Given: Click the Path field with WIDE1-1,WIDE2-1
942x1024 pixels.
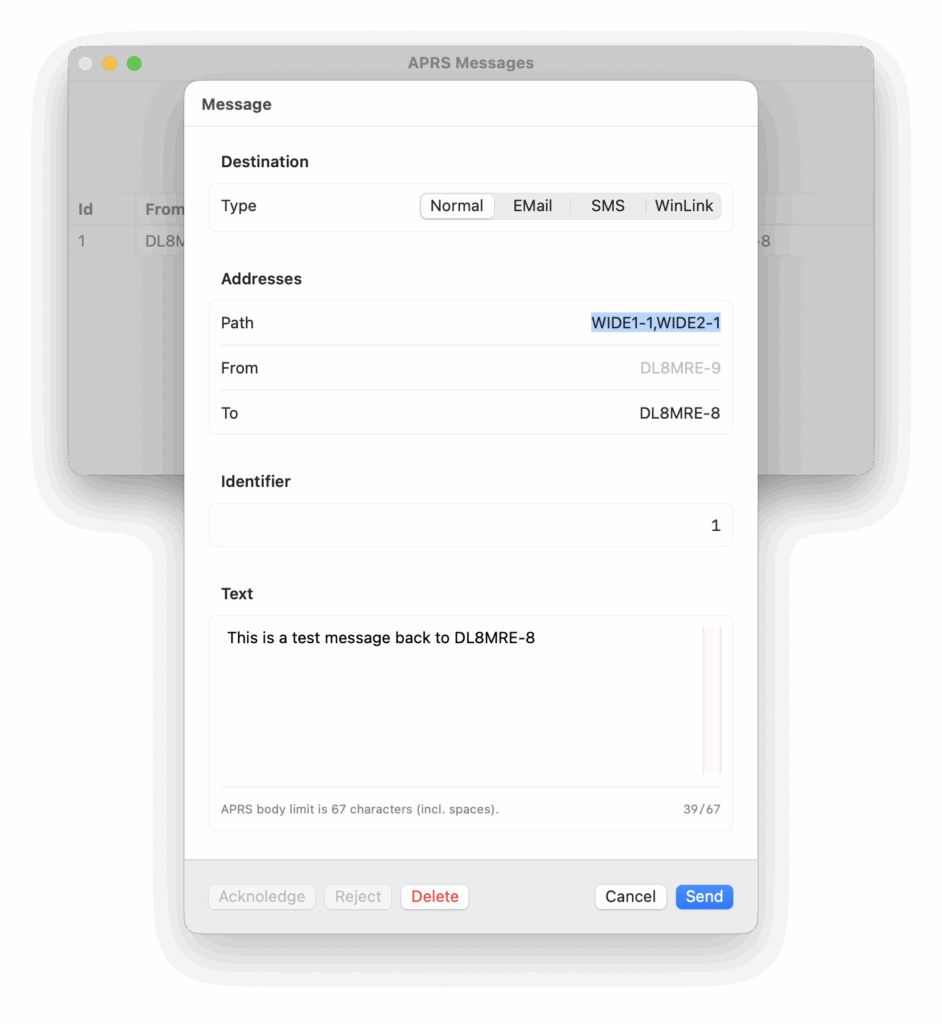Looking at the screenshot, I should pos(655,323).
